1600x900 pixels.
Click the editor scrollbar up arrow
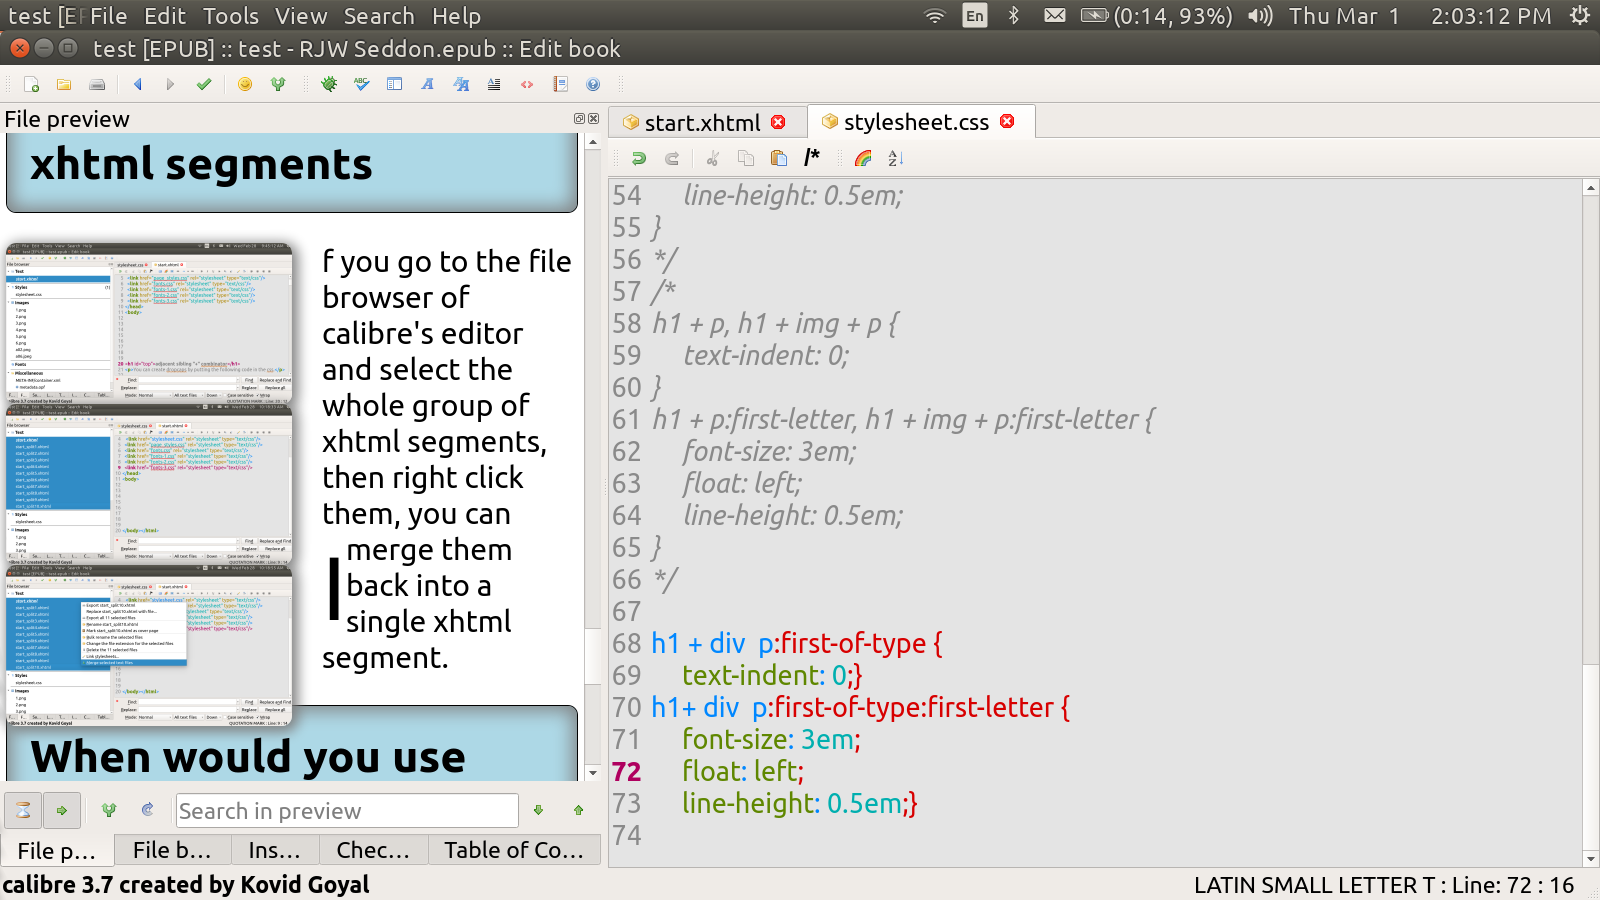[1591, 188]
